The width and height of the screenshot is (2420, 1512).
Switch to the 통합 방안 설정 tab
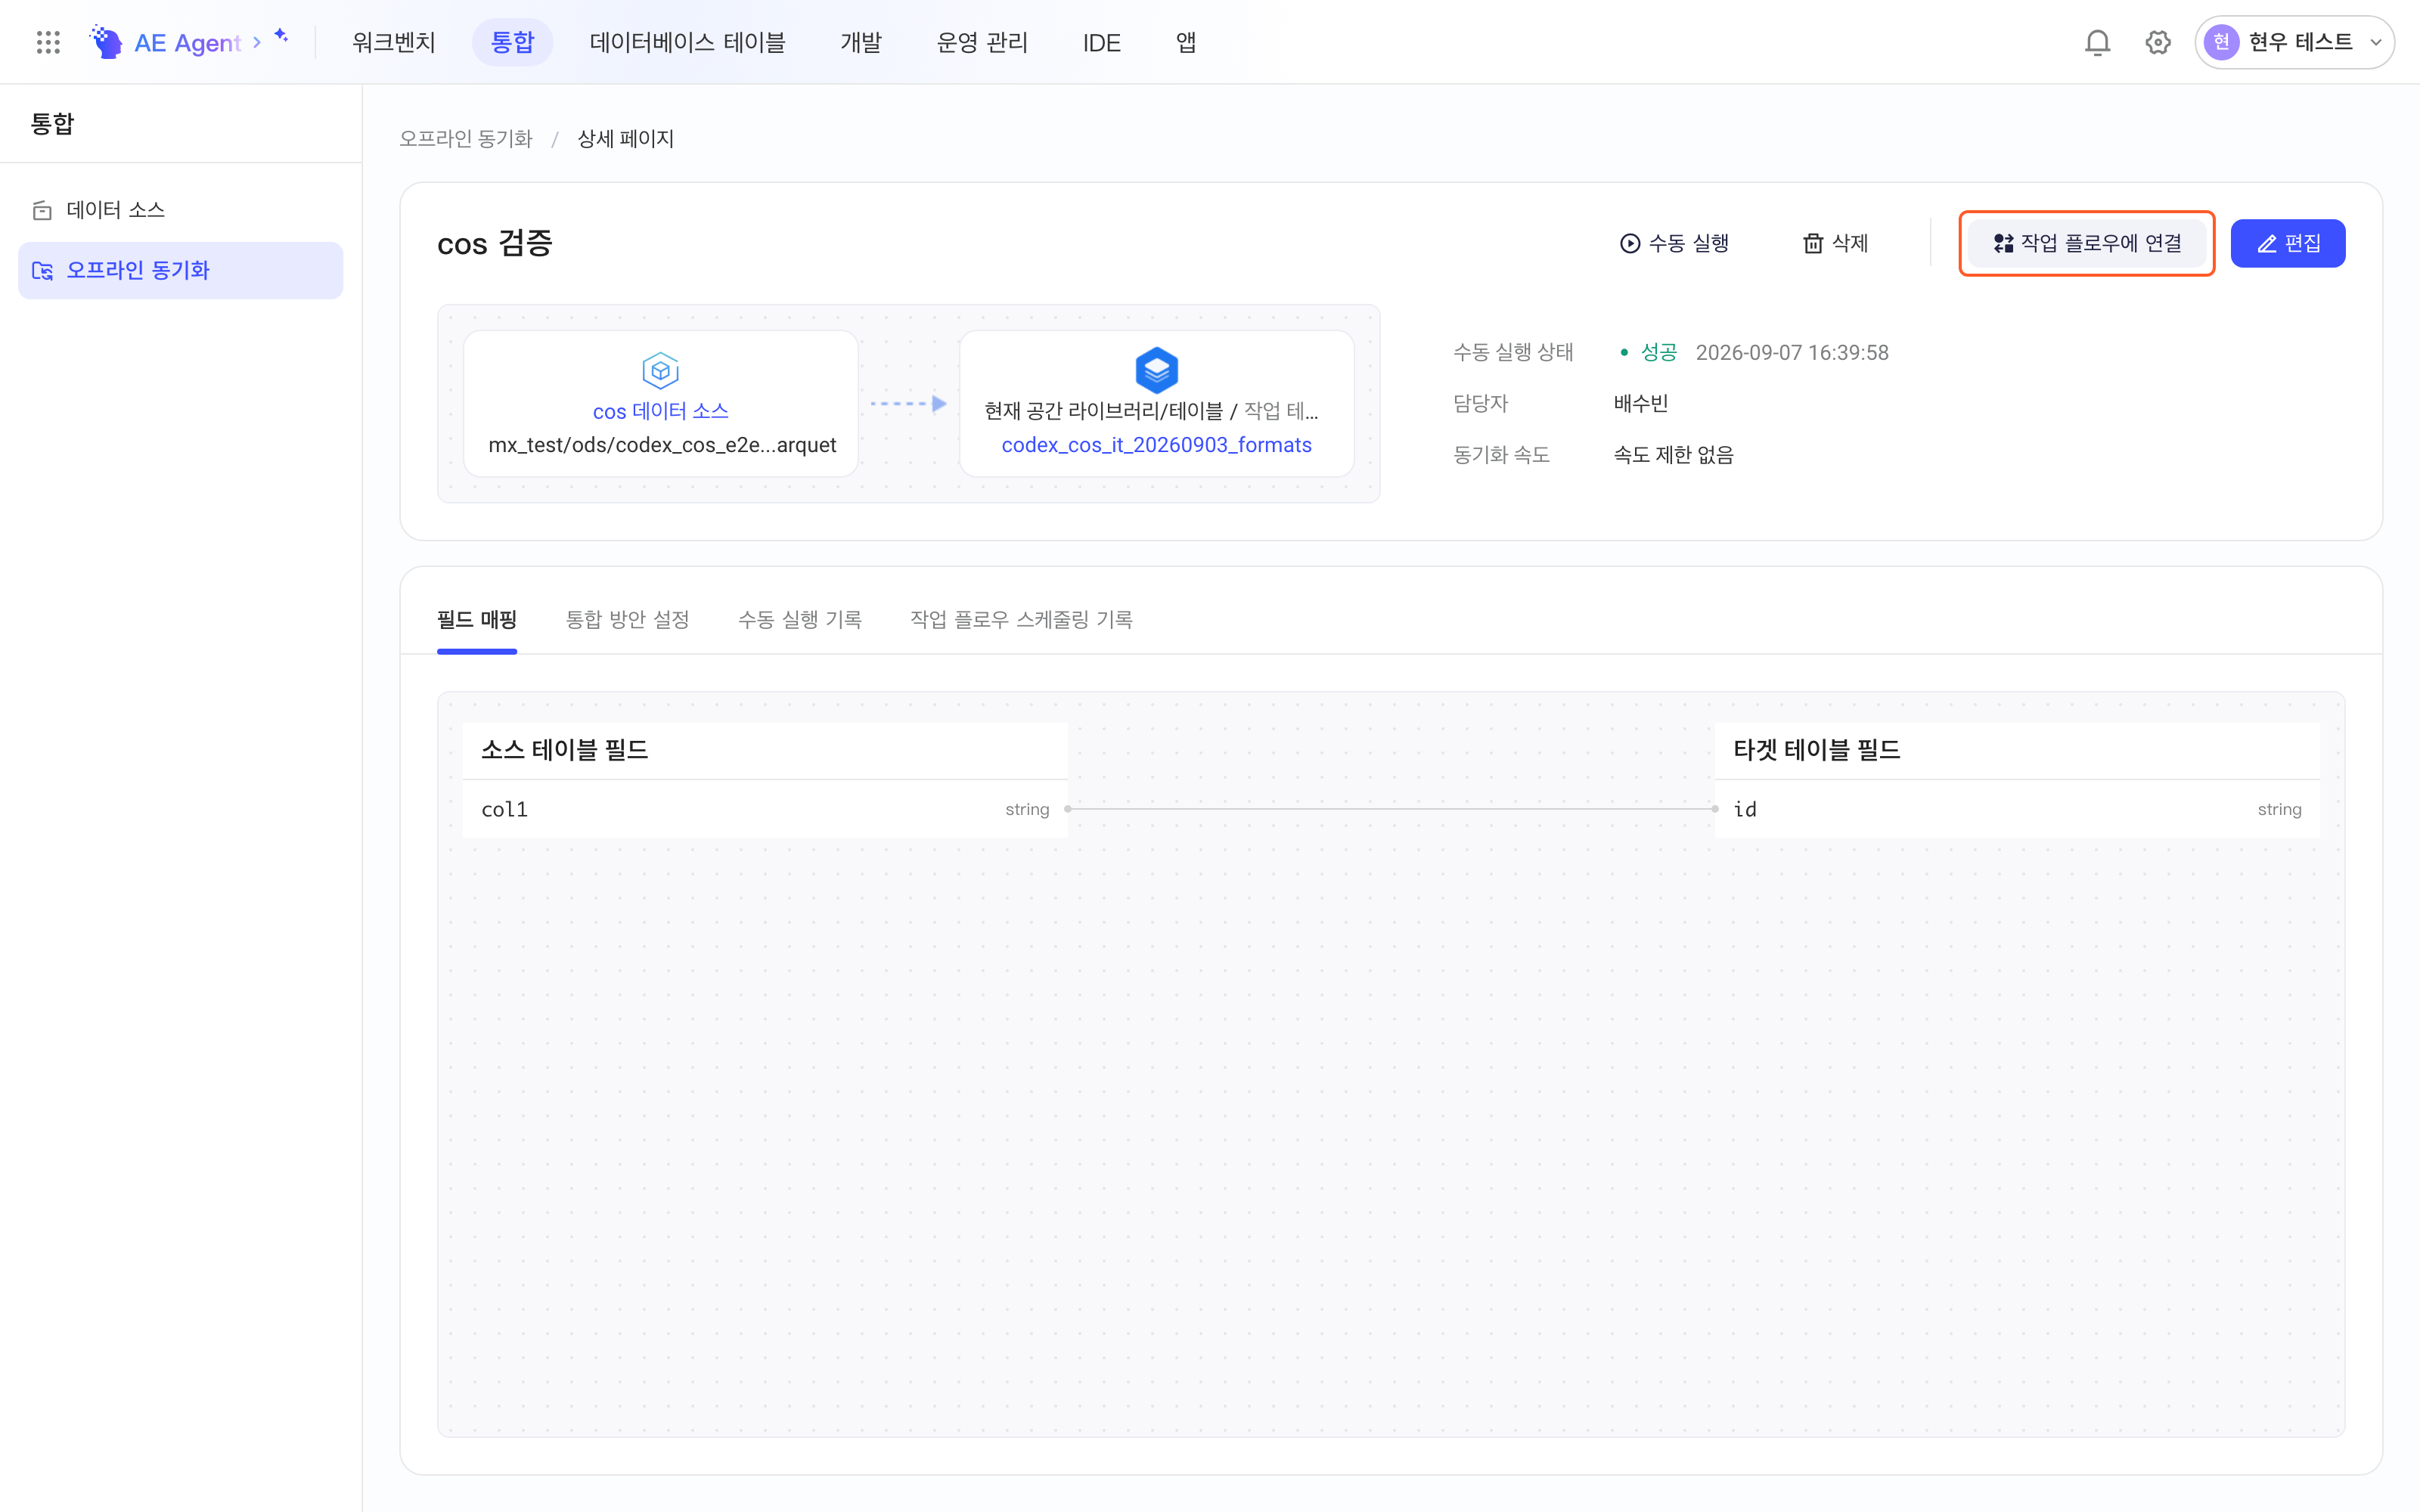pyautogui.click(x=627, y=619)
